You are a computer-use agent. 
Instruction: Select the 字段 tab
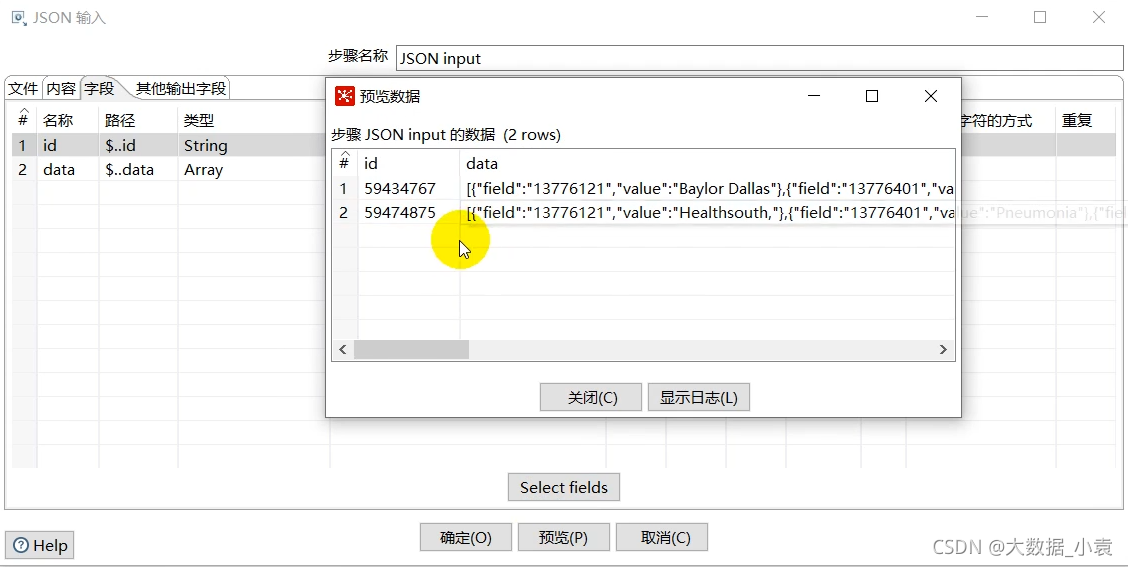pos(99,89)
